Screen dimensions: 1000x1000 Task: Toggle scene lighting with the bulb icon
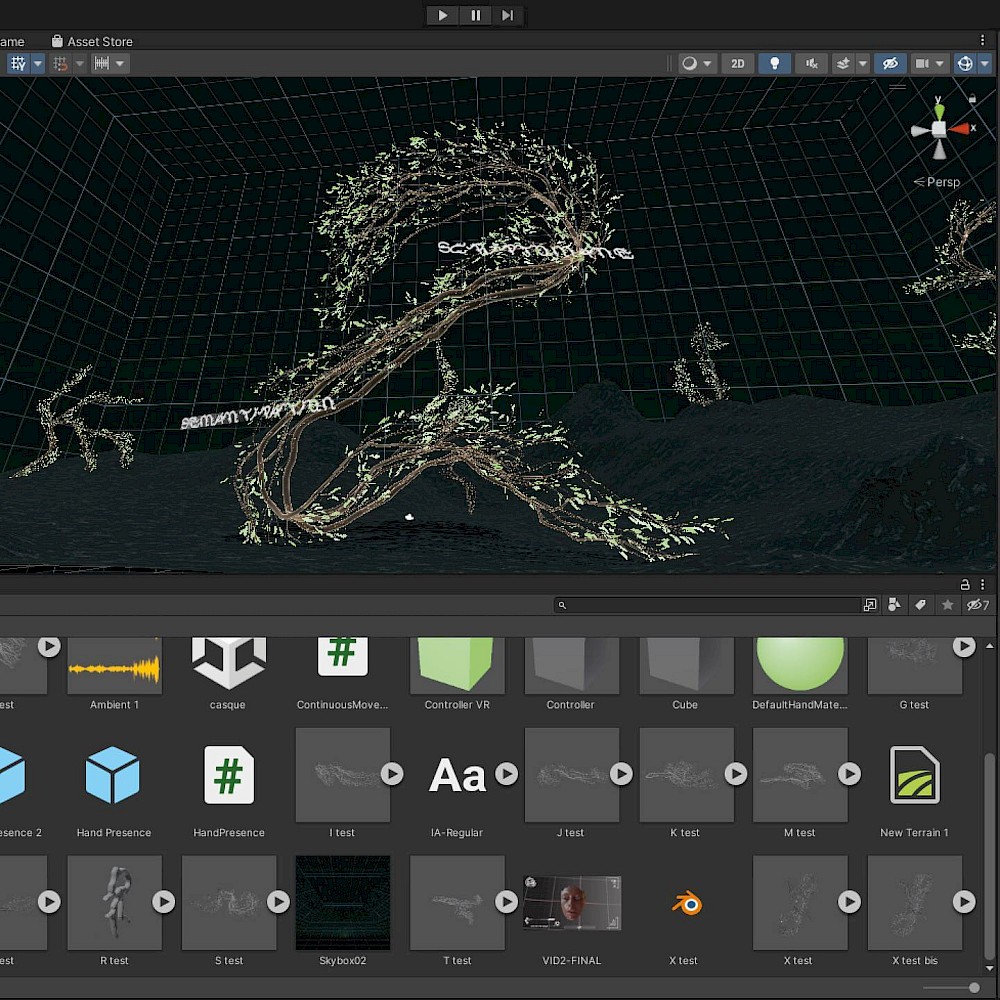tap(775, 63)
